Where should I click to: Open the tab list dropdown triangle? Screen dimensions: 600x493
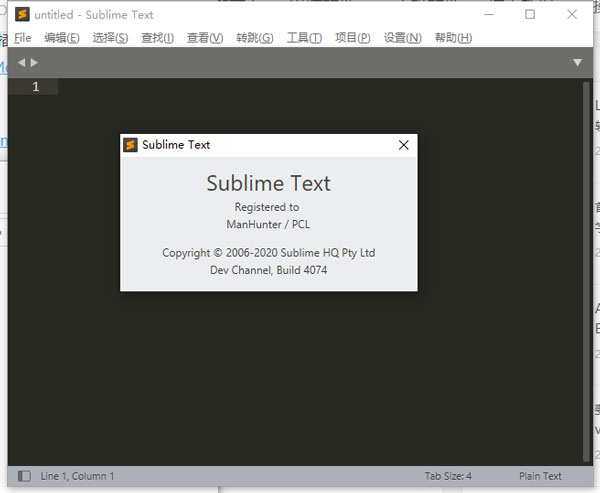577,62
